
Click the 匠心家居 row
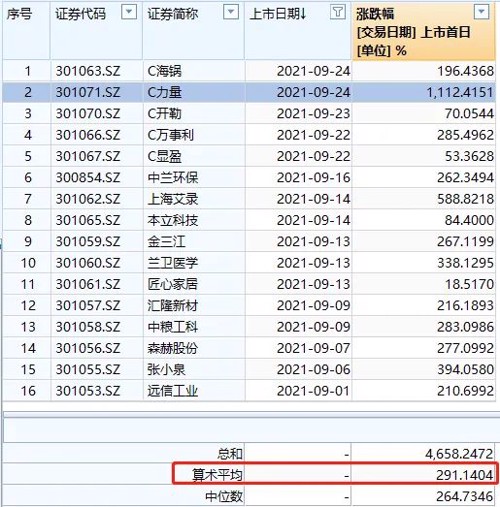pos(248,284)
